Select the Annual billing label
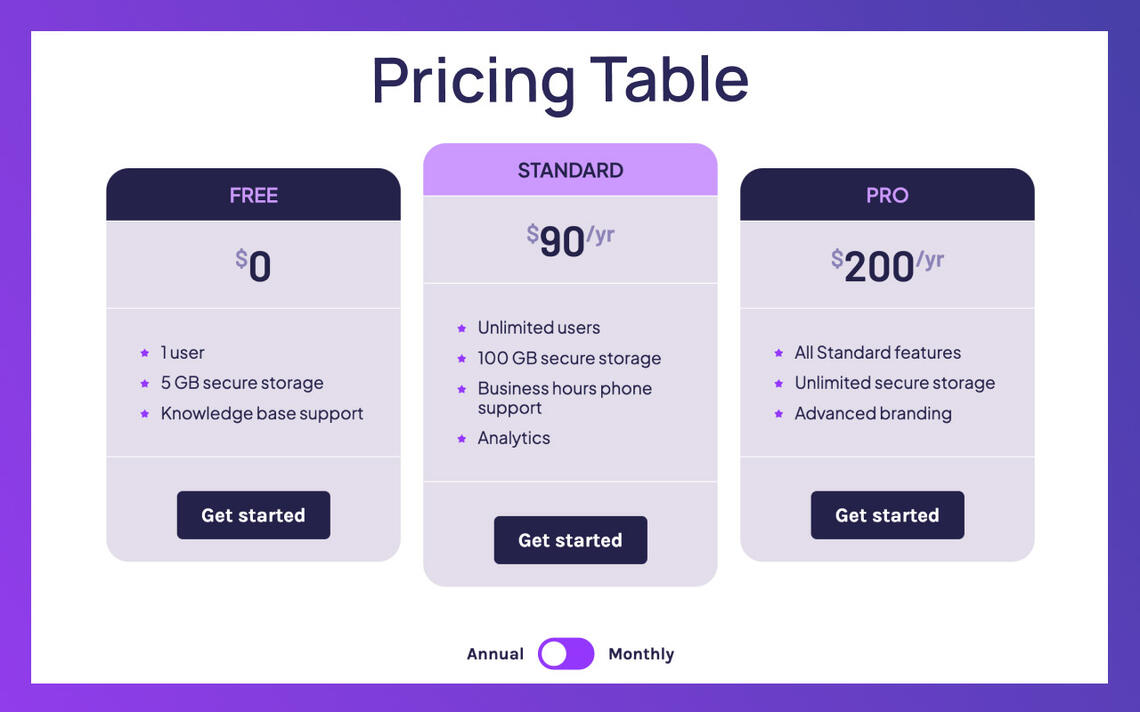 (496, 653)
